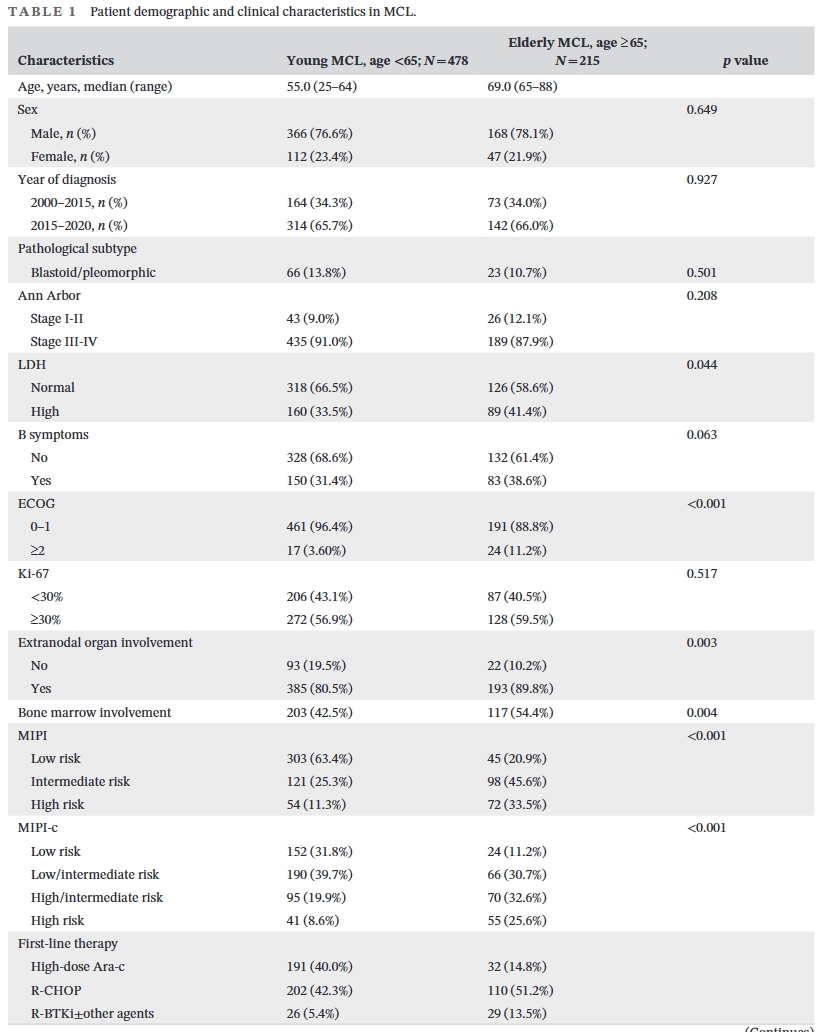
Task: Click the R-CHOP row label
Action: click(56, 991)
